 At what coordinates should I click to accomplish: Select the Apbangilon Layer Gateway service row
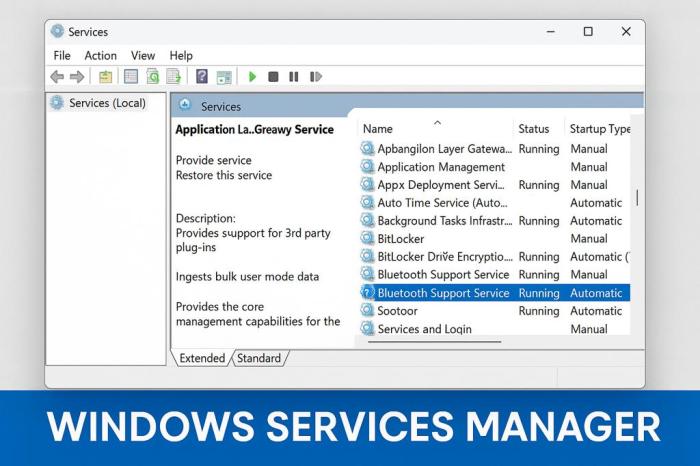pos(495,149)
